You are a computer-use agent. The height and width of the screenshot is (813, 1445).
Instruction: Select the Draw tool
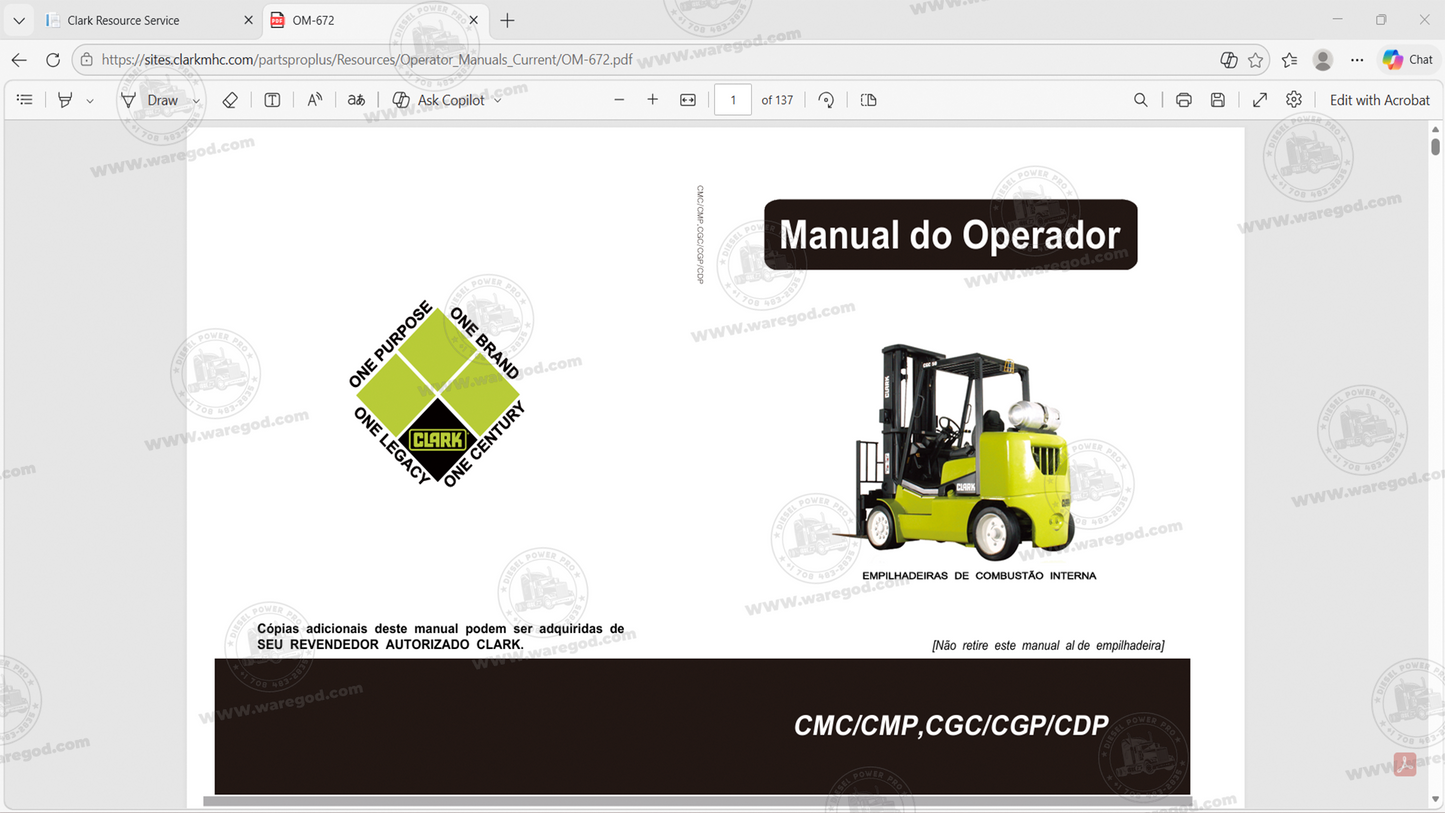click(149, 100)
